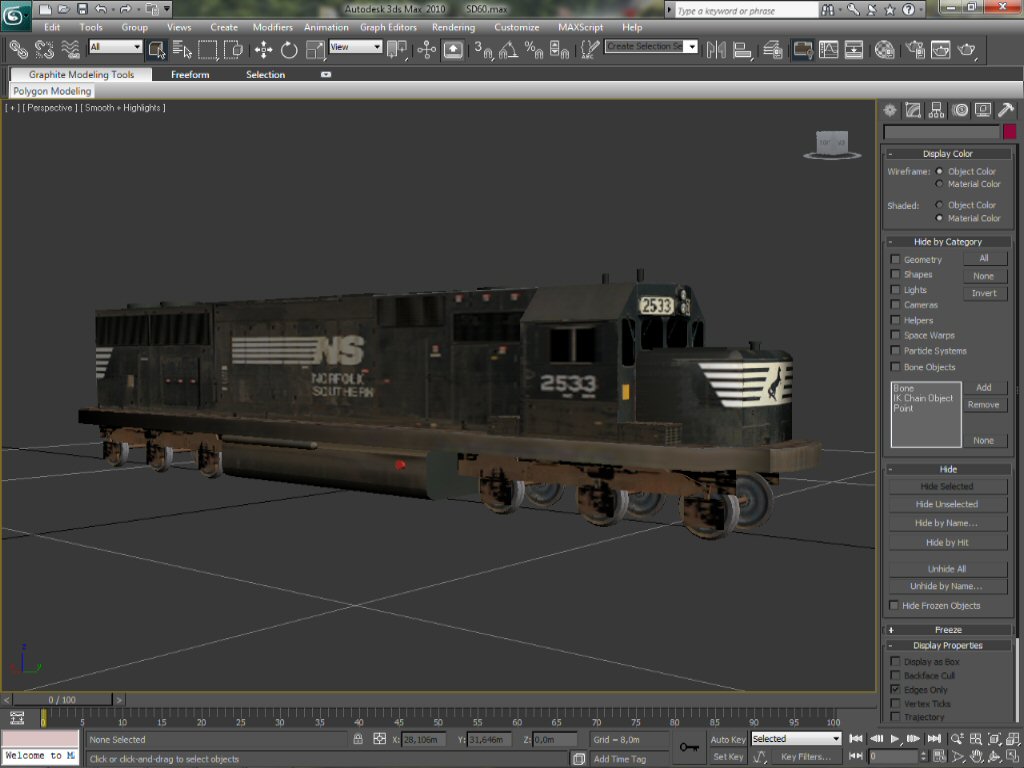Image resolution: width=1024 pixels, height=768 pixels.
Task: Click the Key Filters button
Action: (806, 756)
